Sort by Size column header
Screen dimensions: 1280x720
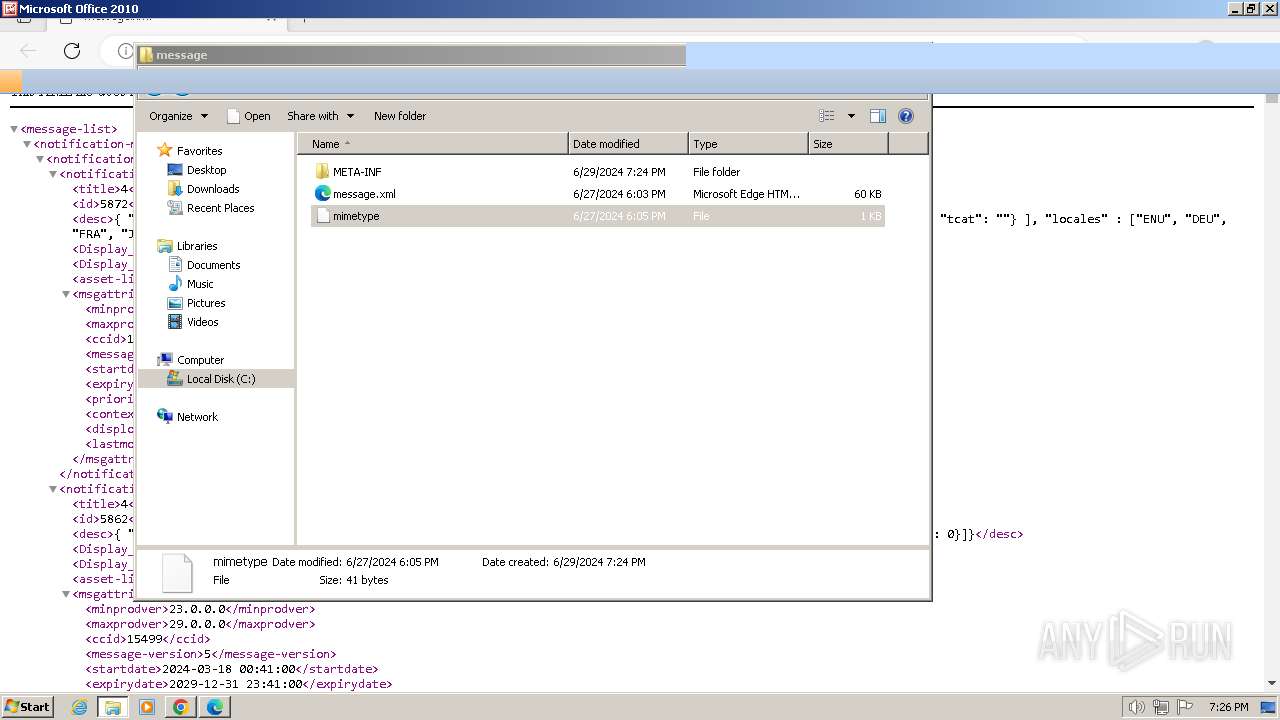coord(848,144)
